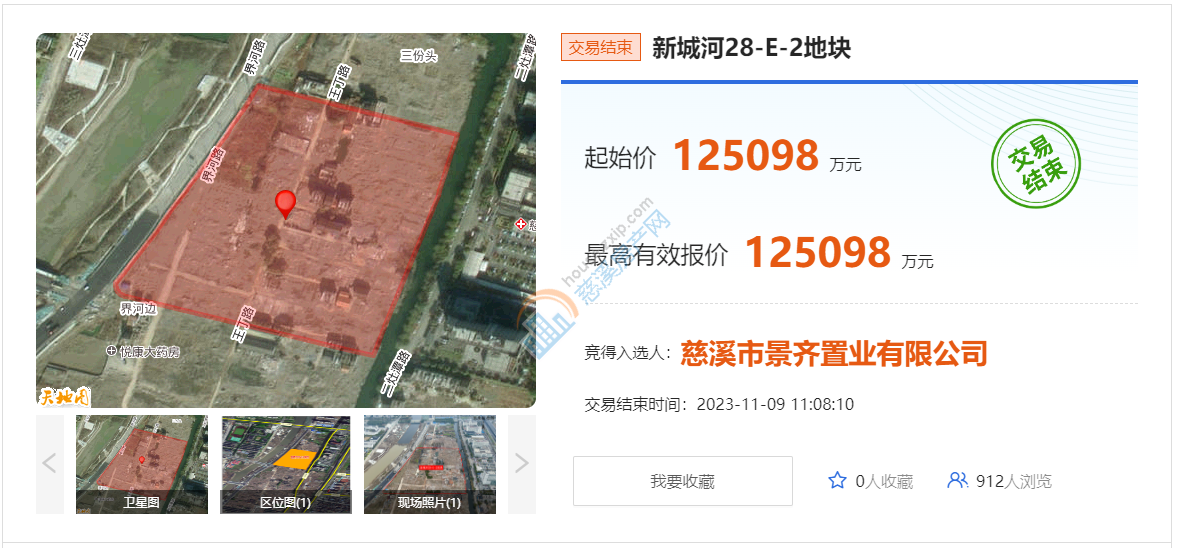Click the 三份头 label on the map

coord(418,55)
